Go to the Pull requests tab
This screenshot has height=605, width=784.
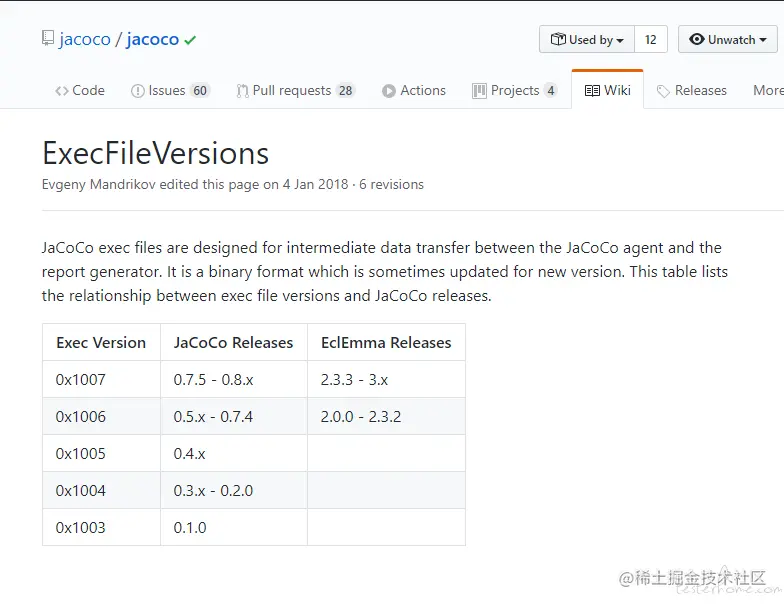click(x=296, y=90)
